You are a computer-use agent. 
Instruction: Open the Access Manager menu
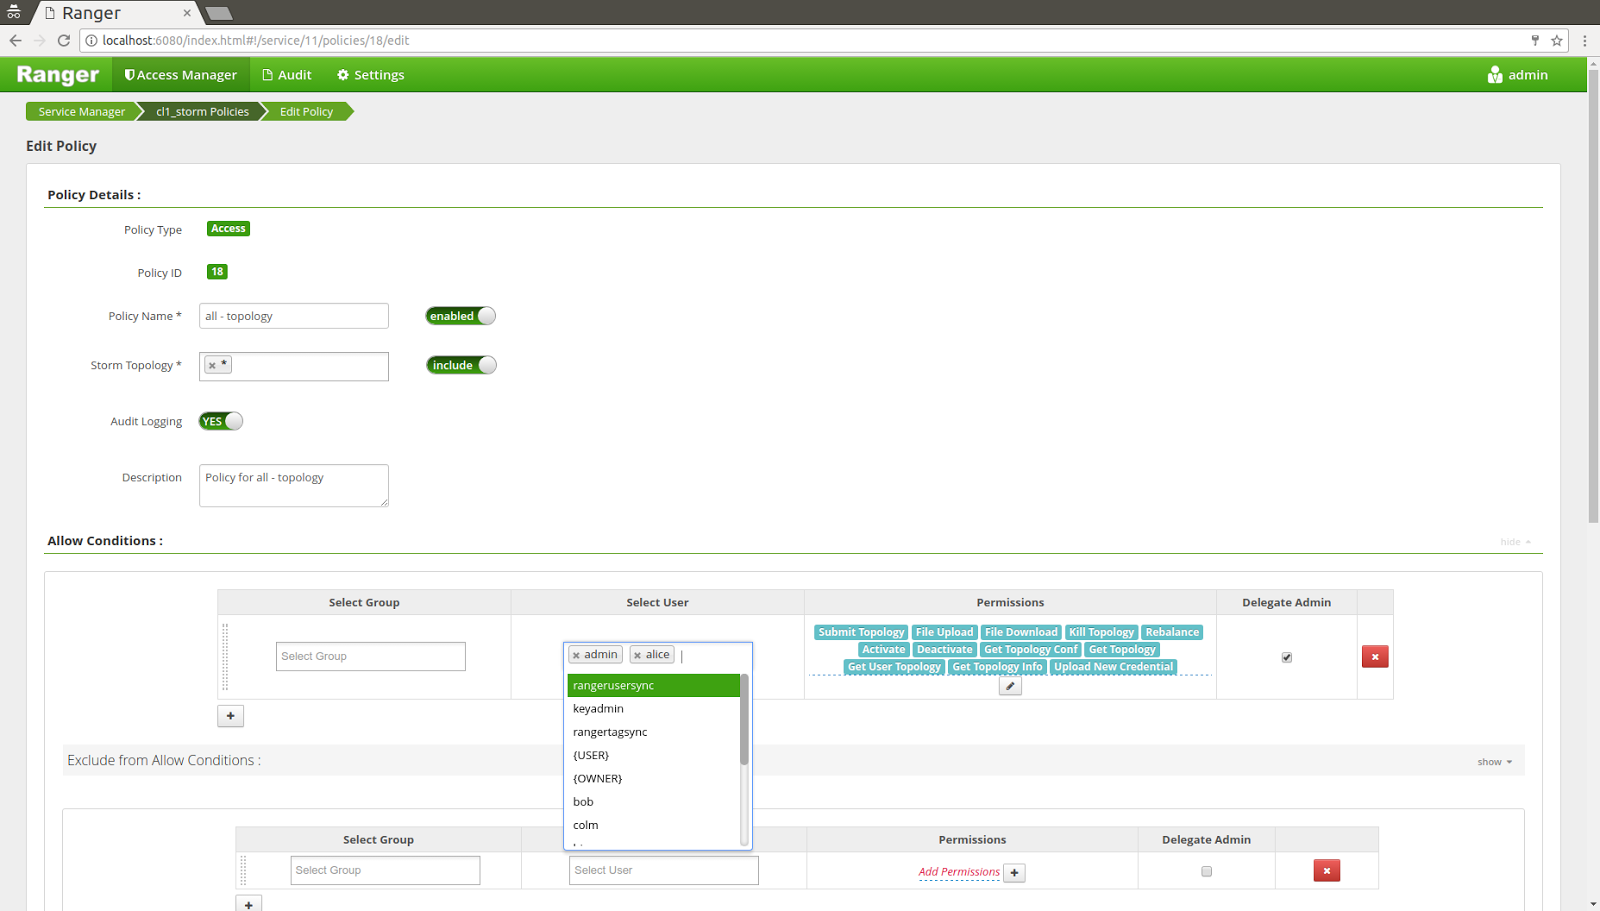click(x=180, y=74)
